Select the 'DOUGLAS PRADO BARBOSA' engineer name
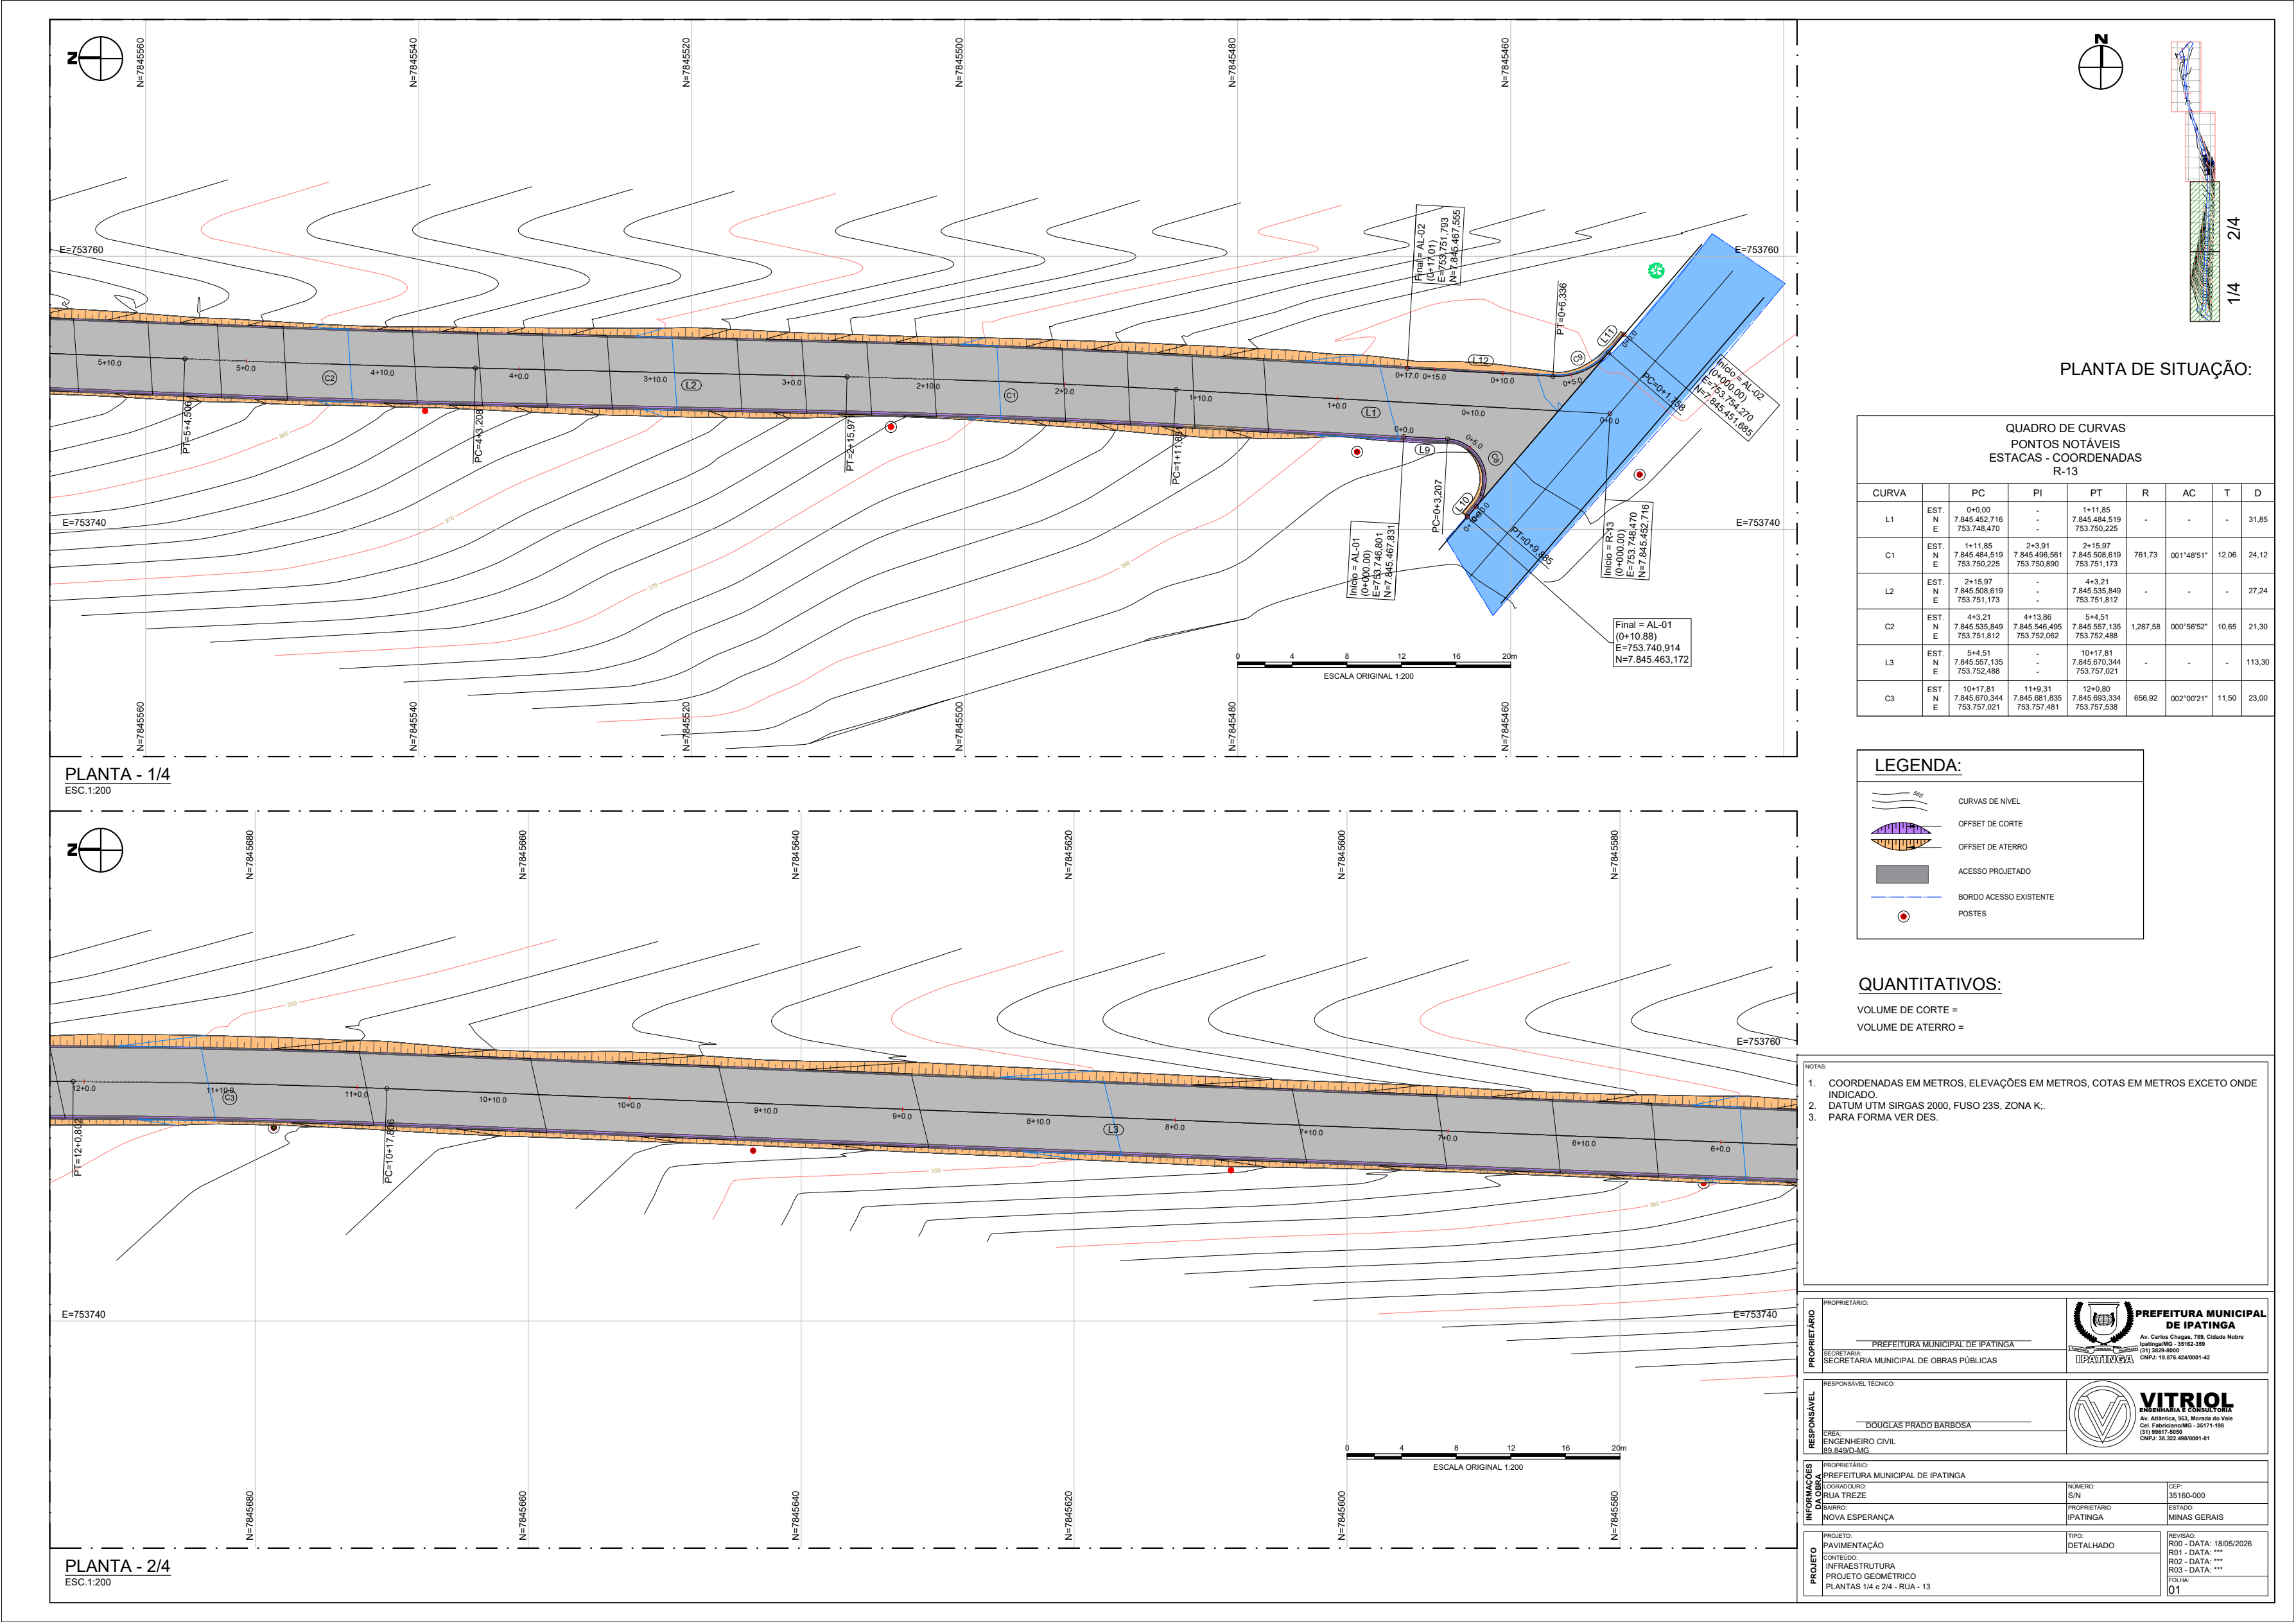The width and height of the screenshot is (2296, 1622). coord(1918,1426)
